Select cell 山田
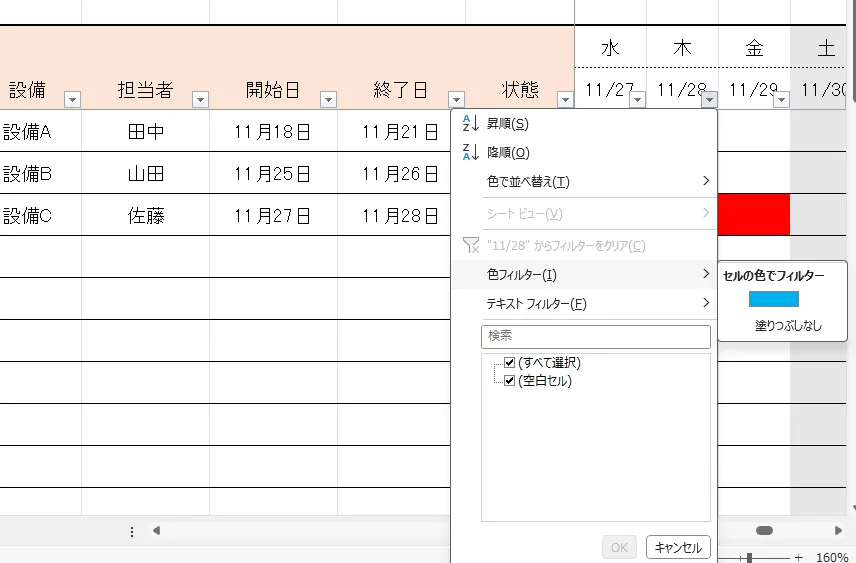The width and height of the screenshot is (856, 563). tap(146, 174)
